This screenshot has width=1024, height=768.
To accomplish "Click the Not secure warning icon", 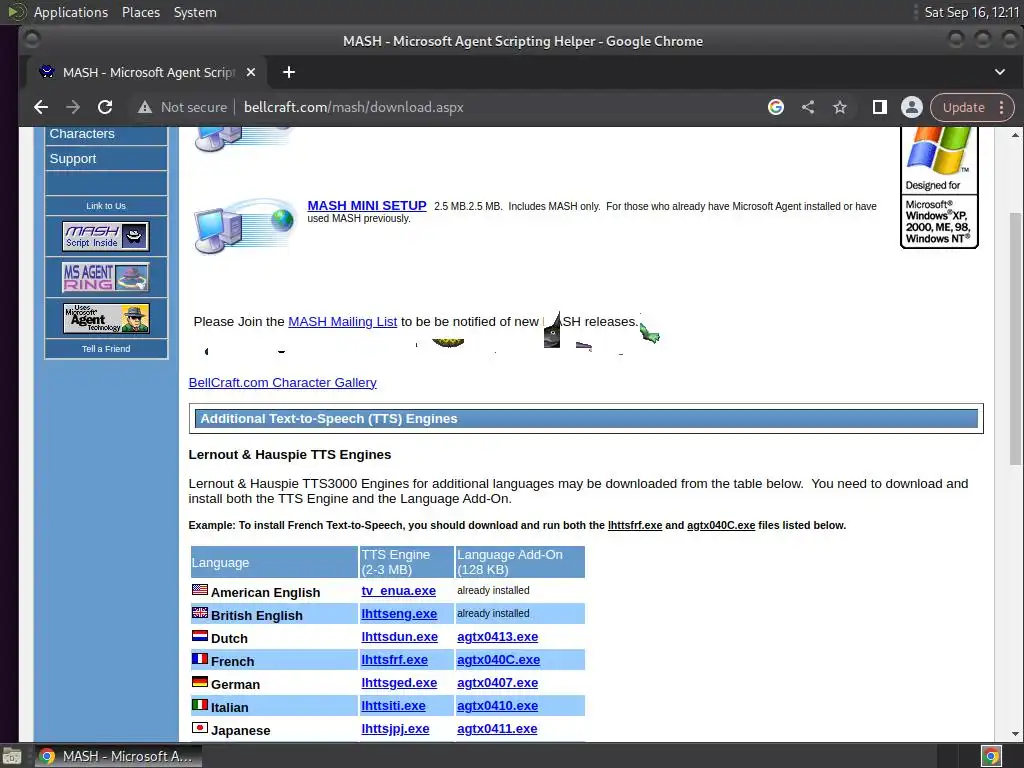I will (145, 107).
